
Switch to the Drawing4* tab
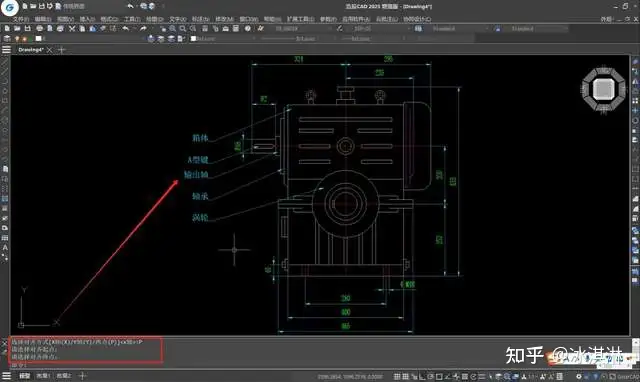pos(31,50)
